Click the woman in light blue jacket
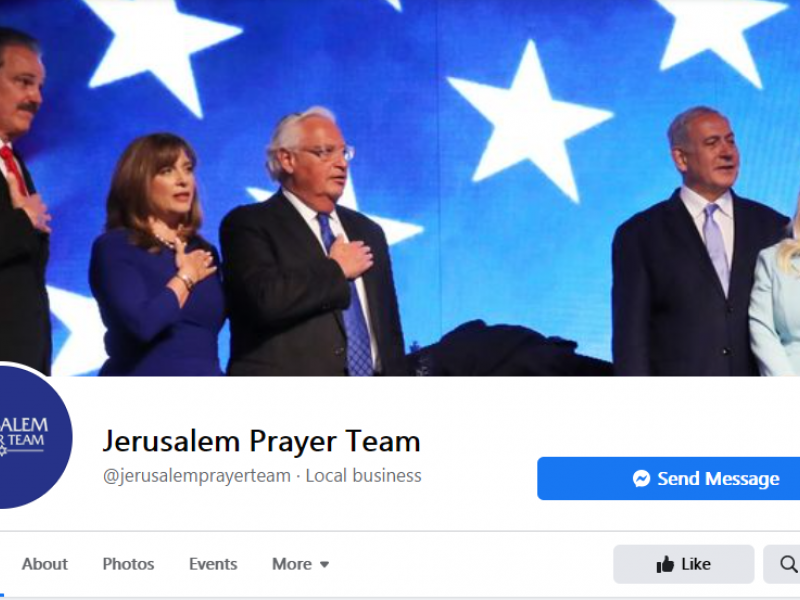The width and height of the screenshot is (800, 600). pos(776,306)
